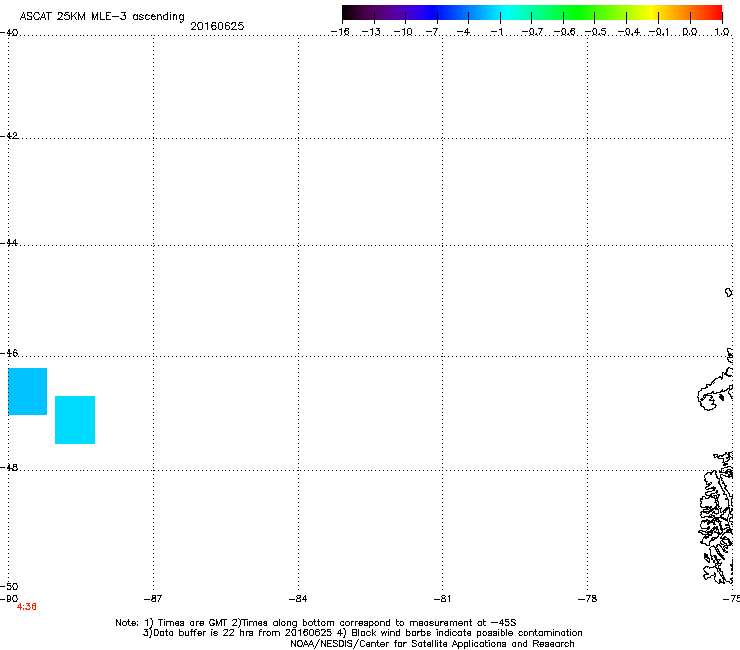
Task: Click the 1.0 color bar label
Action: coord(722,32)
